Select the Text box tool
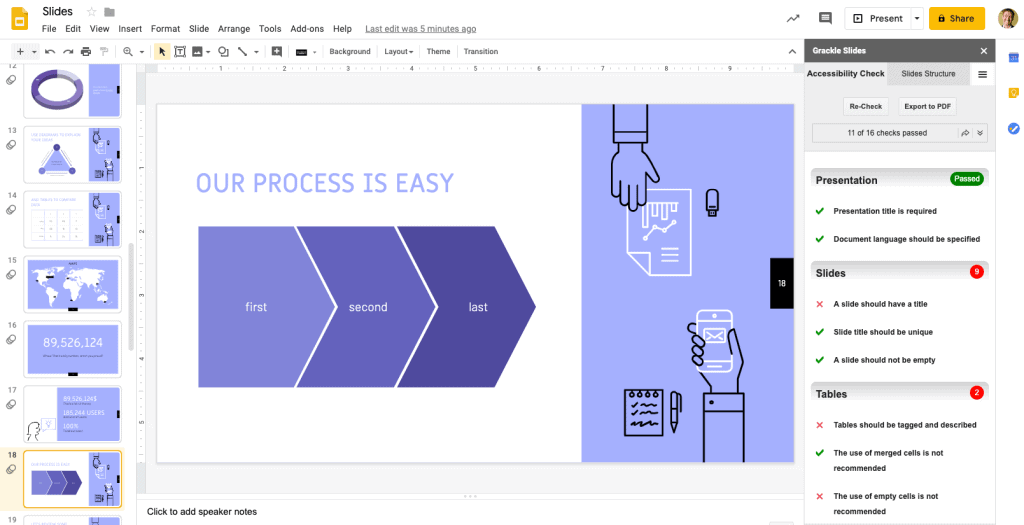This screenshot has width=1024, height=525. (180, 52)
